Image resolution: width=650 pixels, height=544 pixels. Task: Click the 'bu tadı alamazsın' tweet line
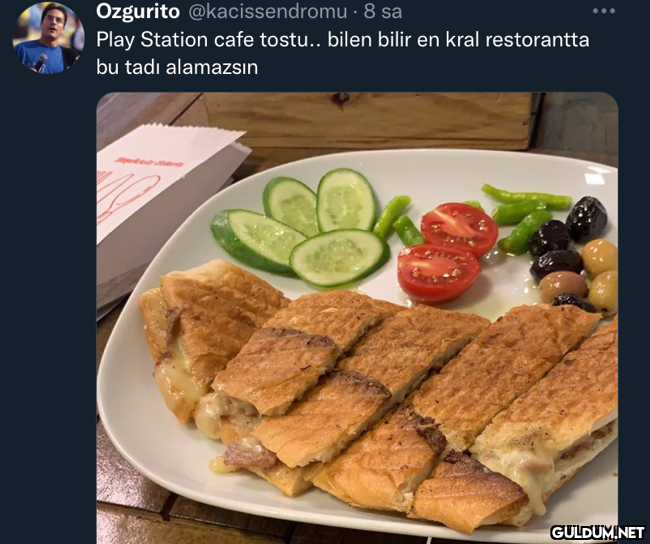(177, 67)
